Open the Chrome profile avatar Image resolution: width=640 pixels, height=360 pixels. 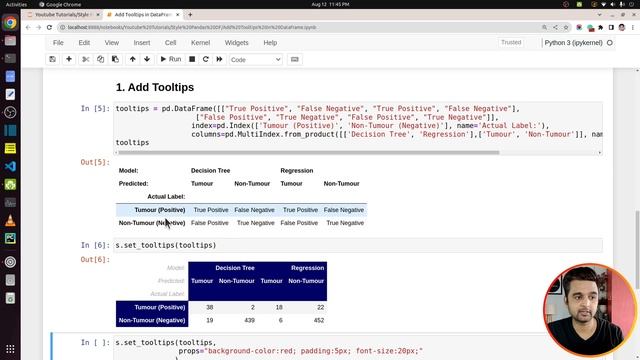point(622,27)
